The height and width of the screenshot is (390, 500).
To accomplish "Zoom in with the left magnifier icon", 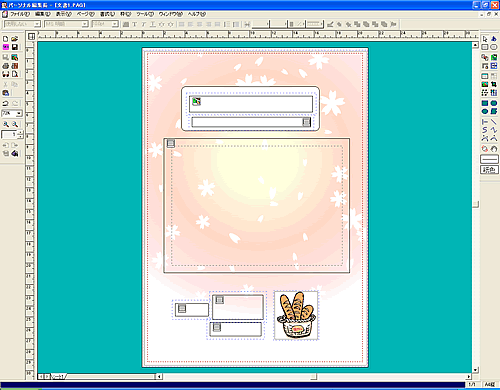I will 6,124.
